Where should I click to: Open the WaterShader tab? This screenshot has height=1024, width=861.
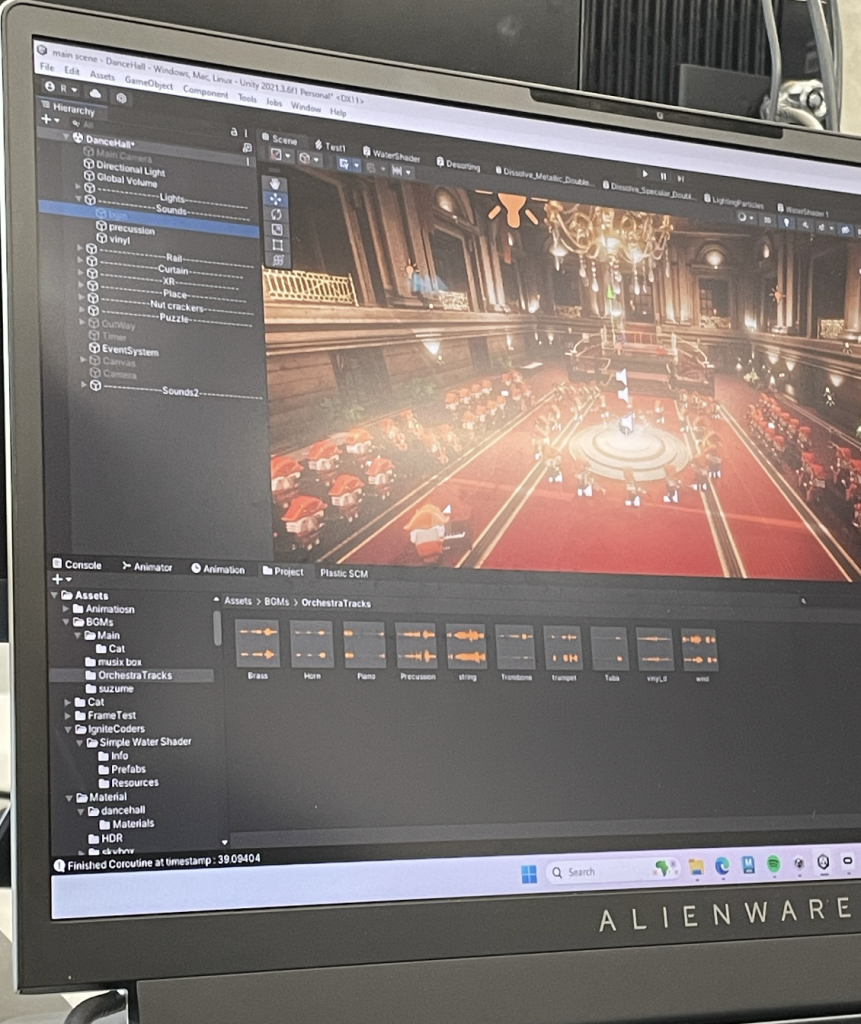[391, 155]
